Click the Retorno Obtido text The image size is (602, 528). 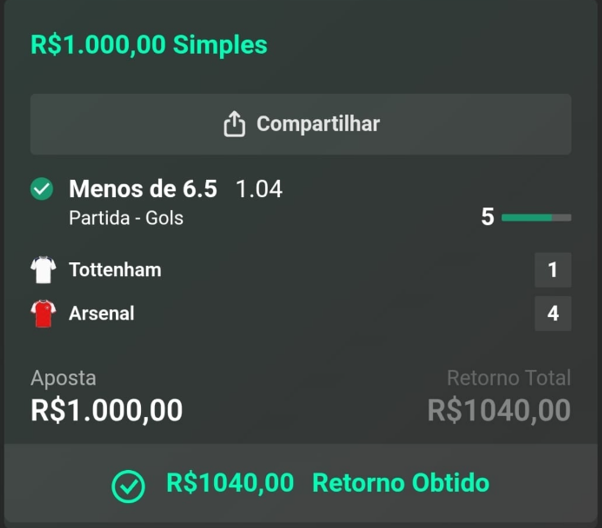point(401,484)
